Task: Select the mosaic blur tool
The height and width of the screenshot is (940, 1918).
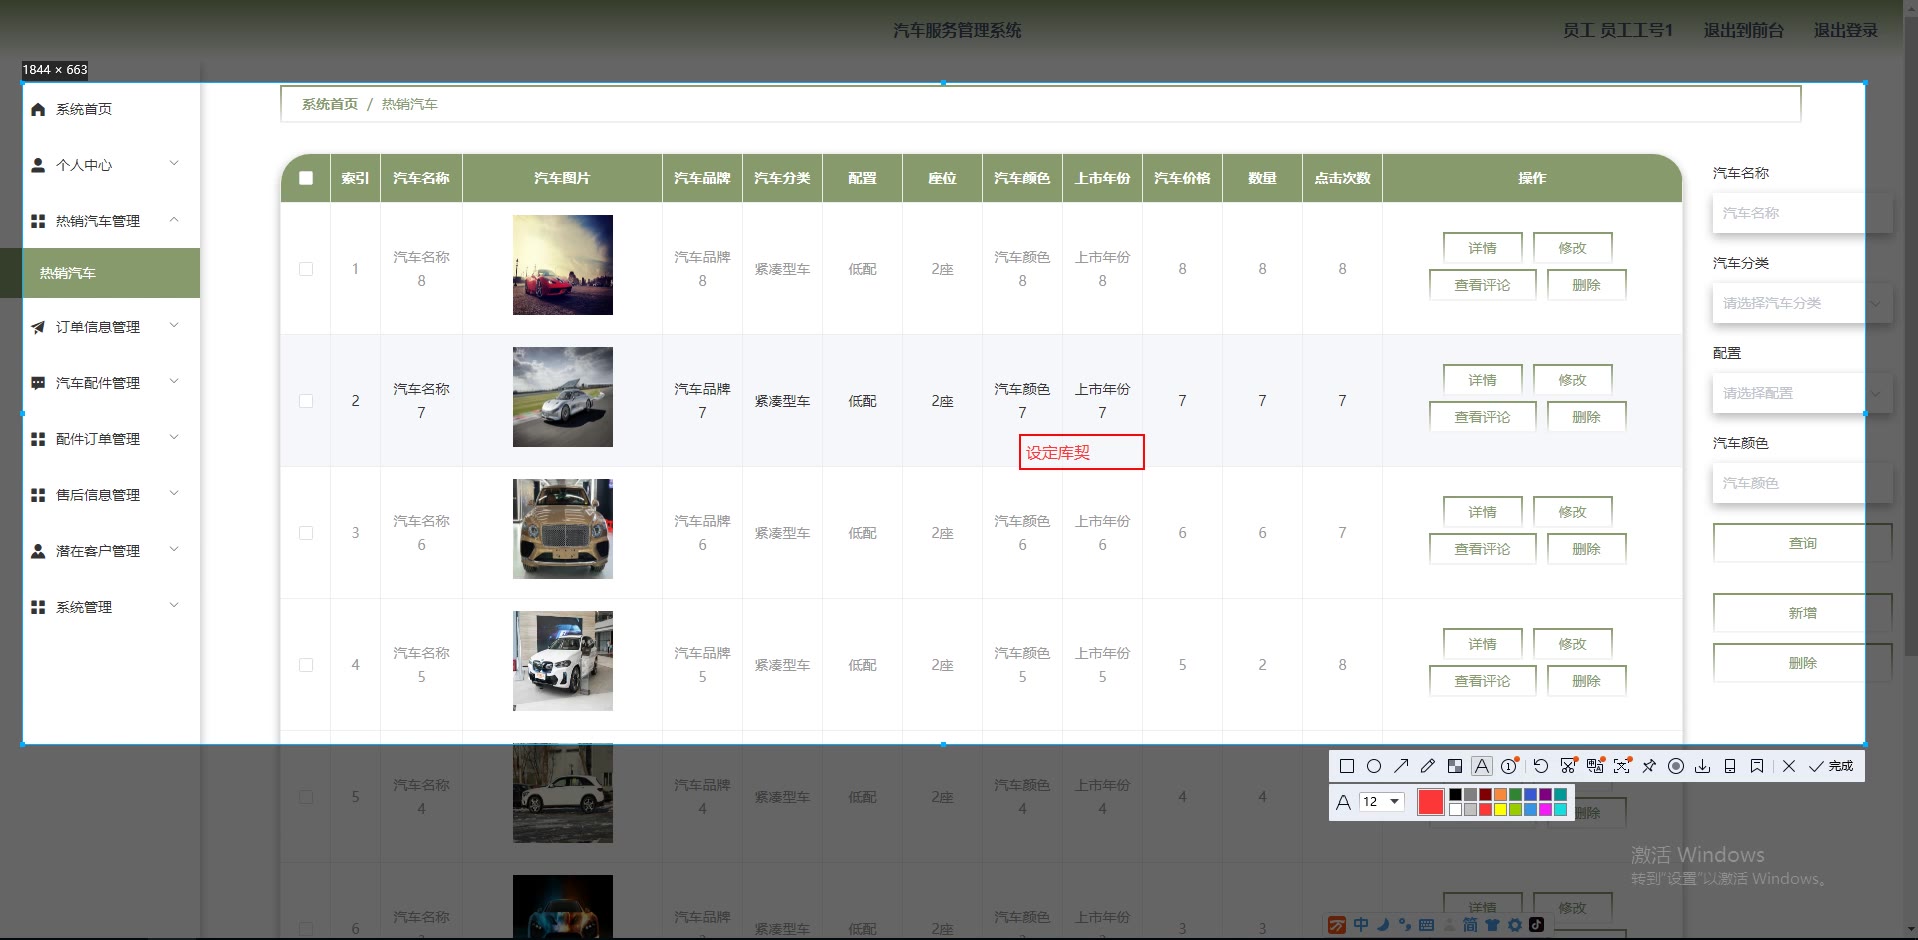Action: coord(1454,766)
